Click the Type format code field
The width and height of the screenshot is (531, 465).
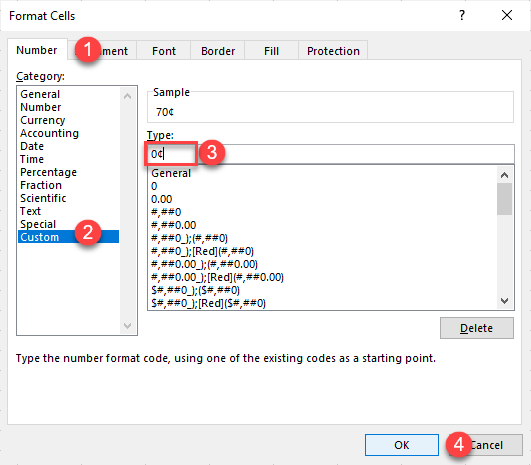point(331,154)
